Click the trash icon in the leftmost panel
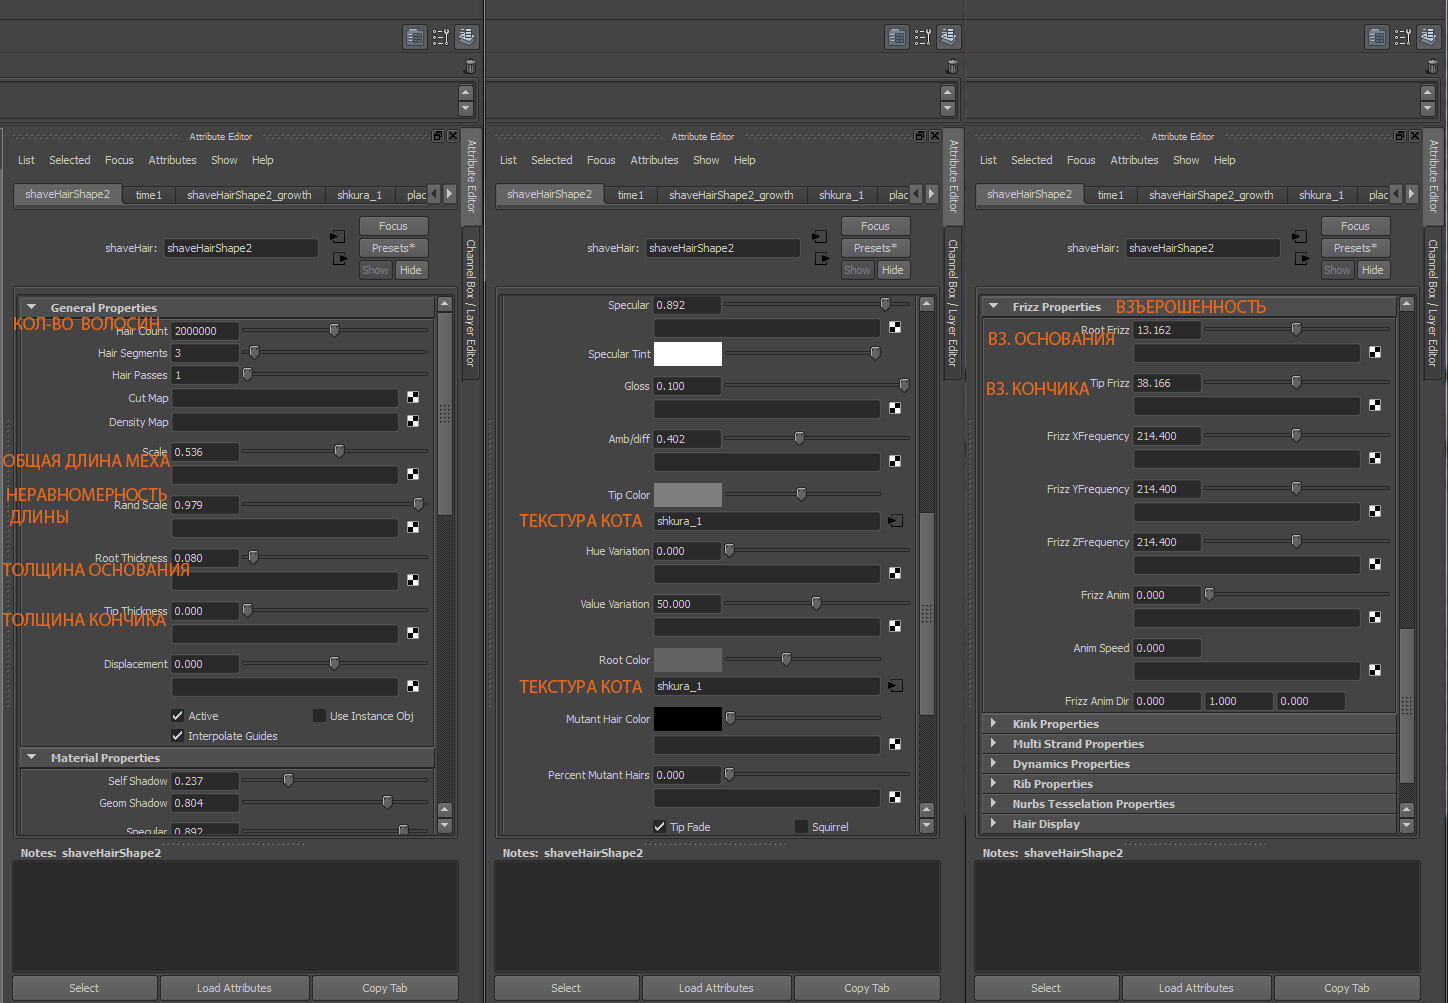1448x1003 pixels. click(x=470, y=67)
